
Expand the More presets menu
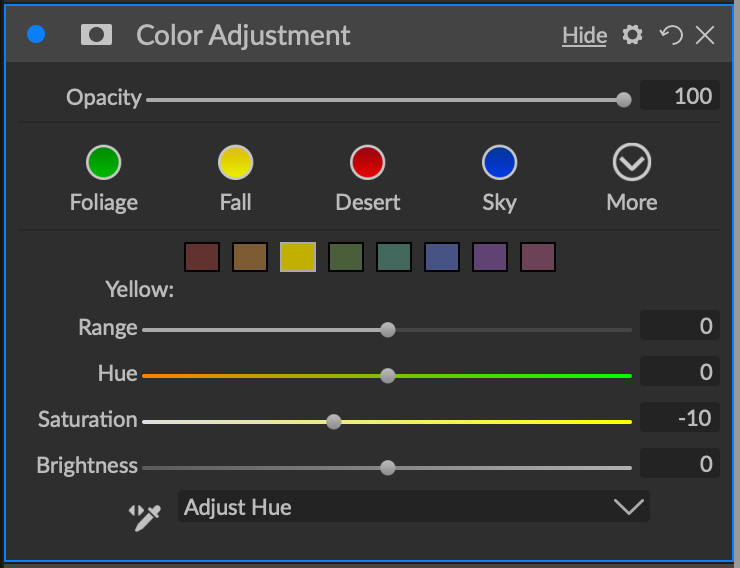(x=631, y=162)
